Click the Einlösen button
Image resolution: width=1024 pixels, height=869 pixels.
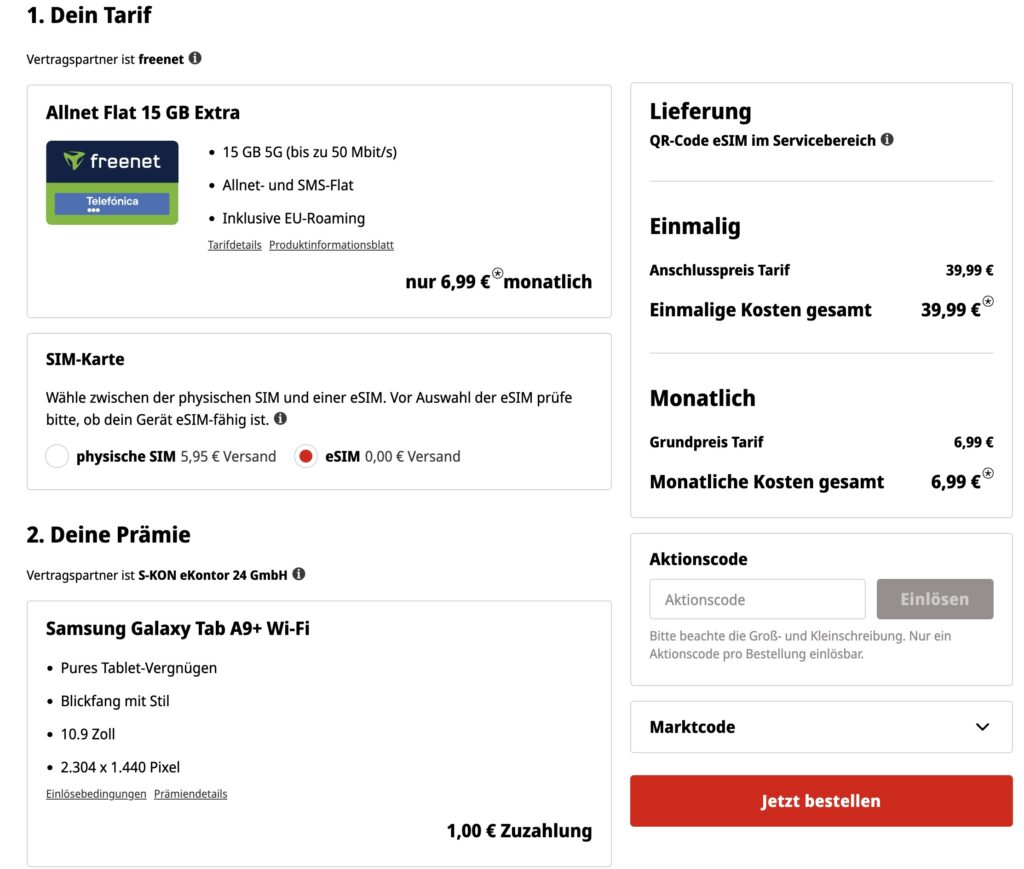point(935,599)
